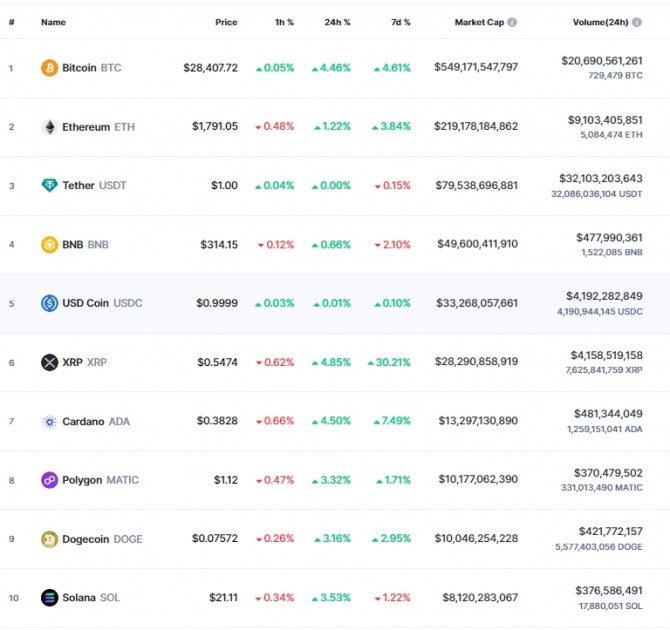Click the Ethereum diamond logo icon
The image size is (670, 630).
pyautogui.click(x=50, y=127)
